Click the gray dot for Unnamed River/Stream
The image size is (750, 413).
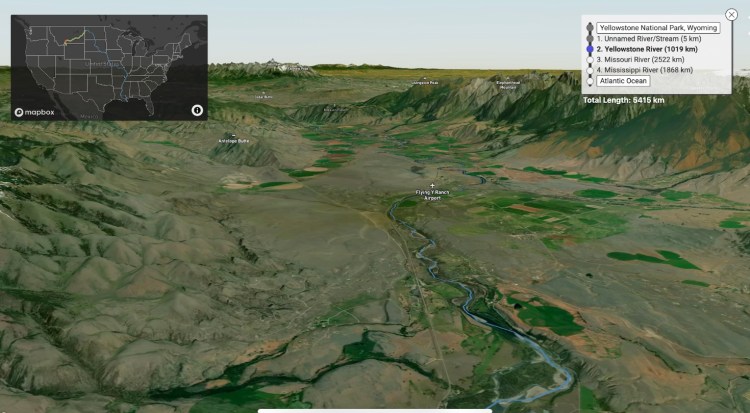point(590,39)
